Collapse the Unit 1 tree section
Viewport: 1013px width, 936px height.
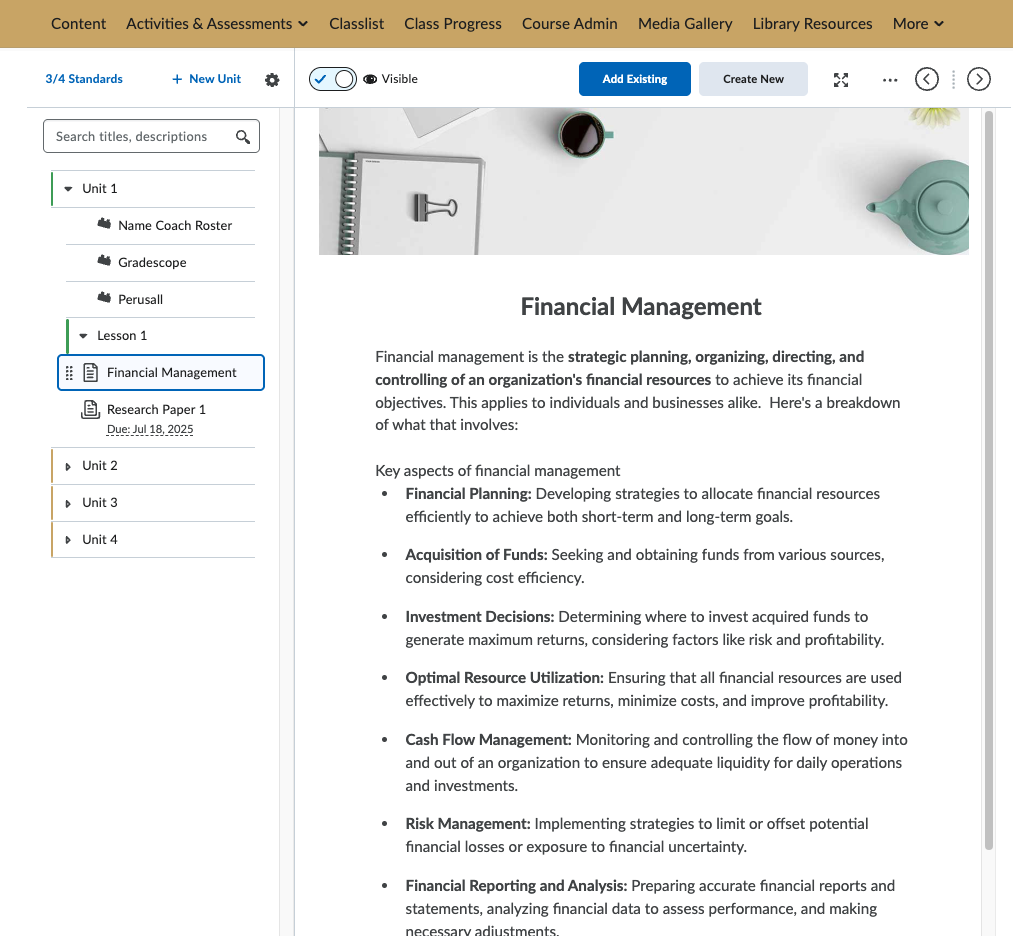[x=68, y=189]
